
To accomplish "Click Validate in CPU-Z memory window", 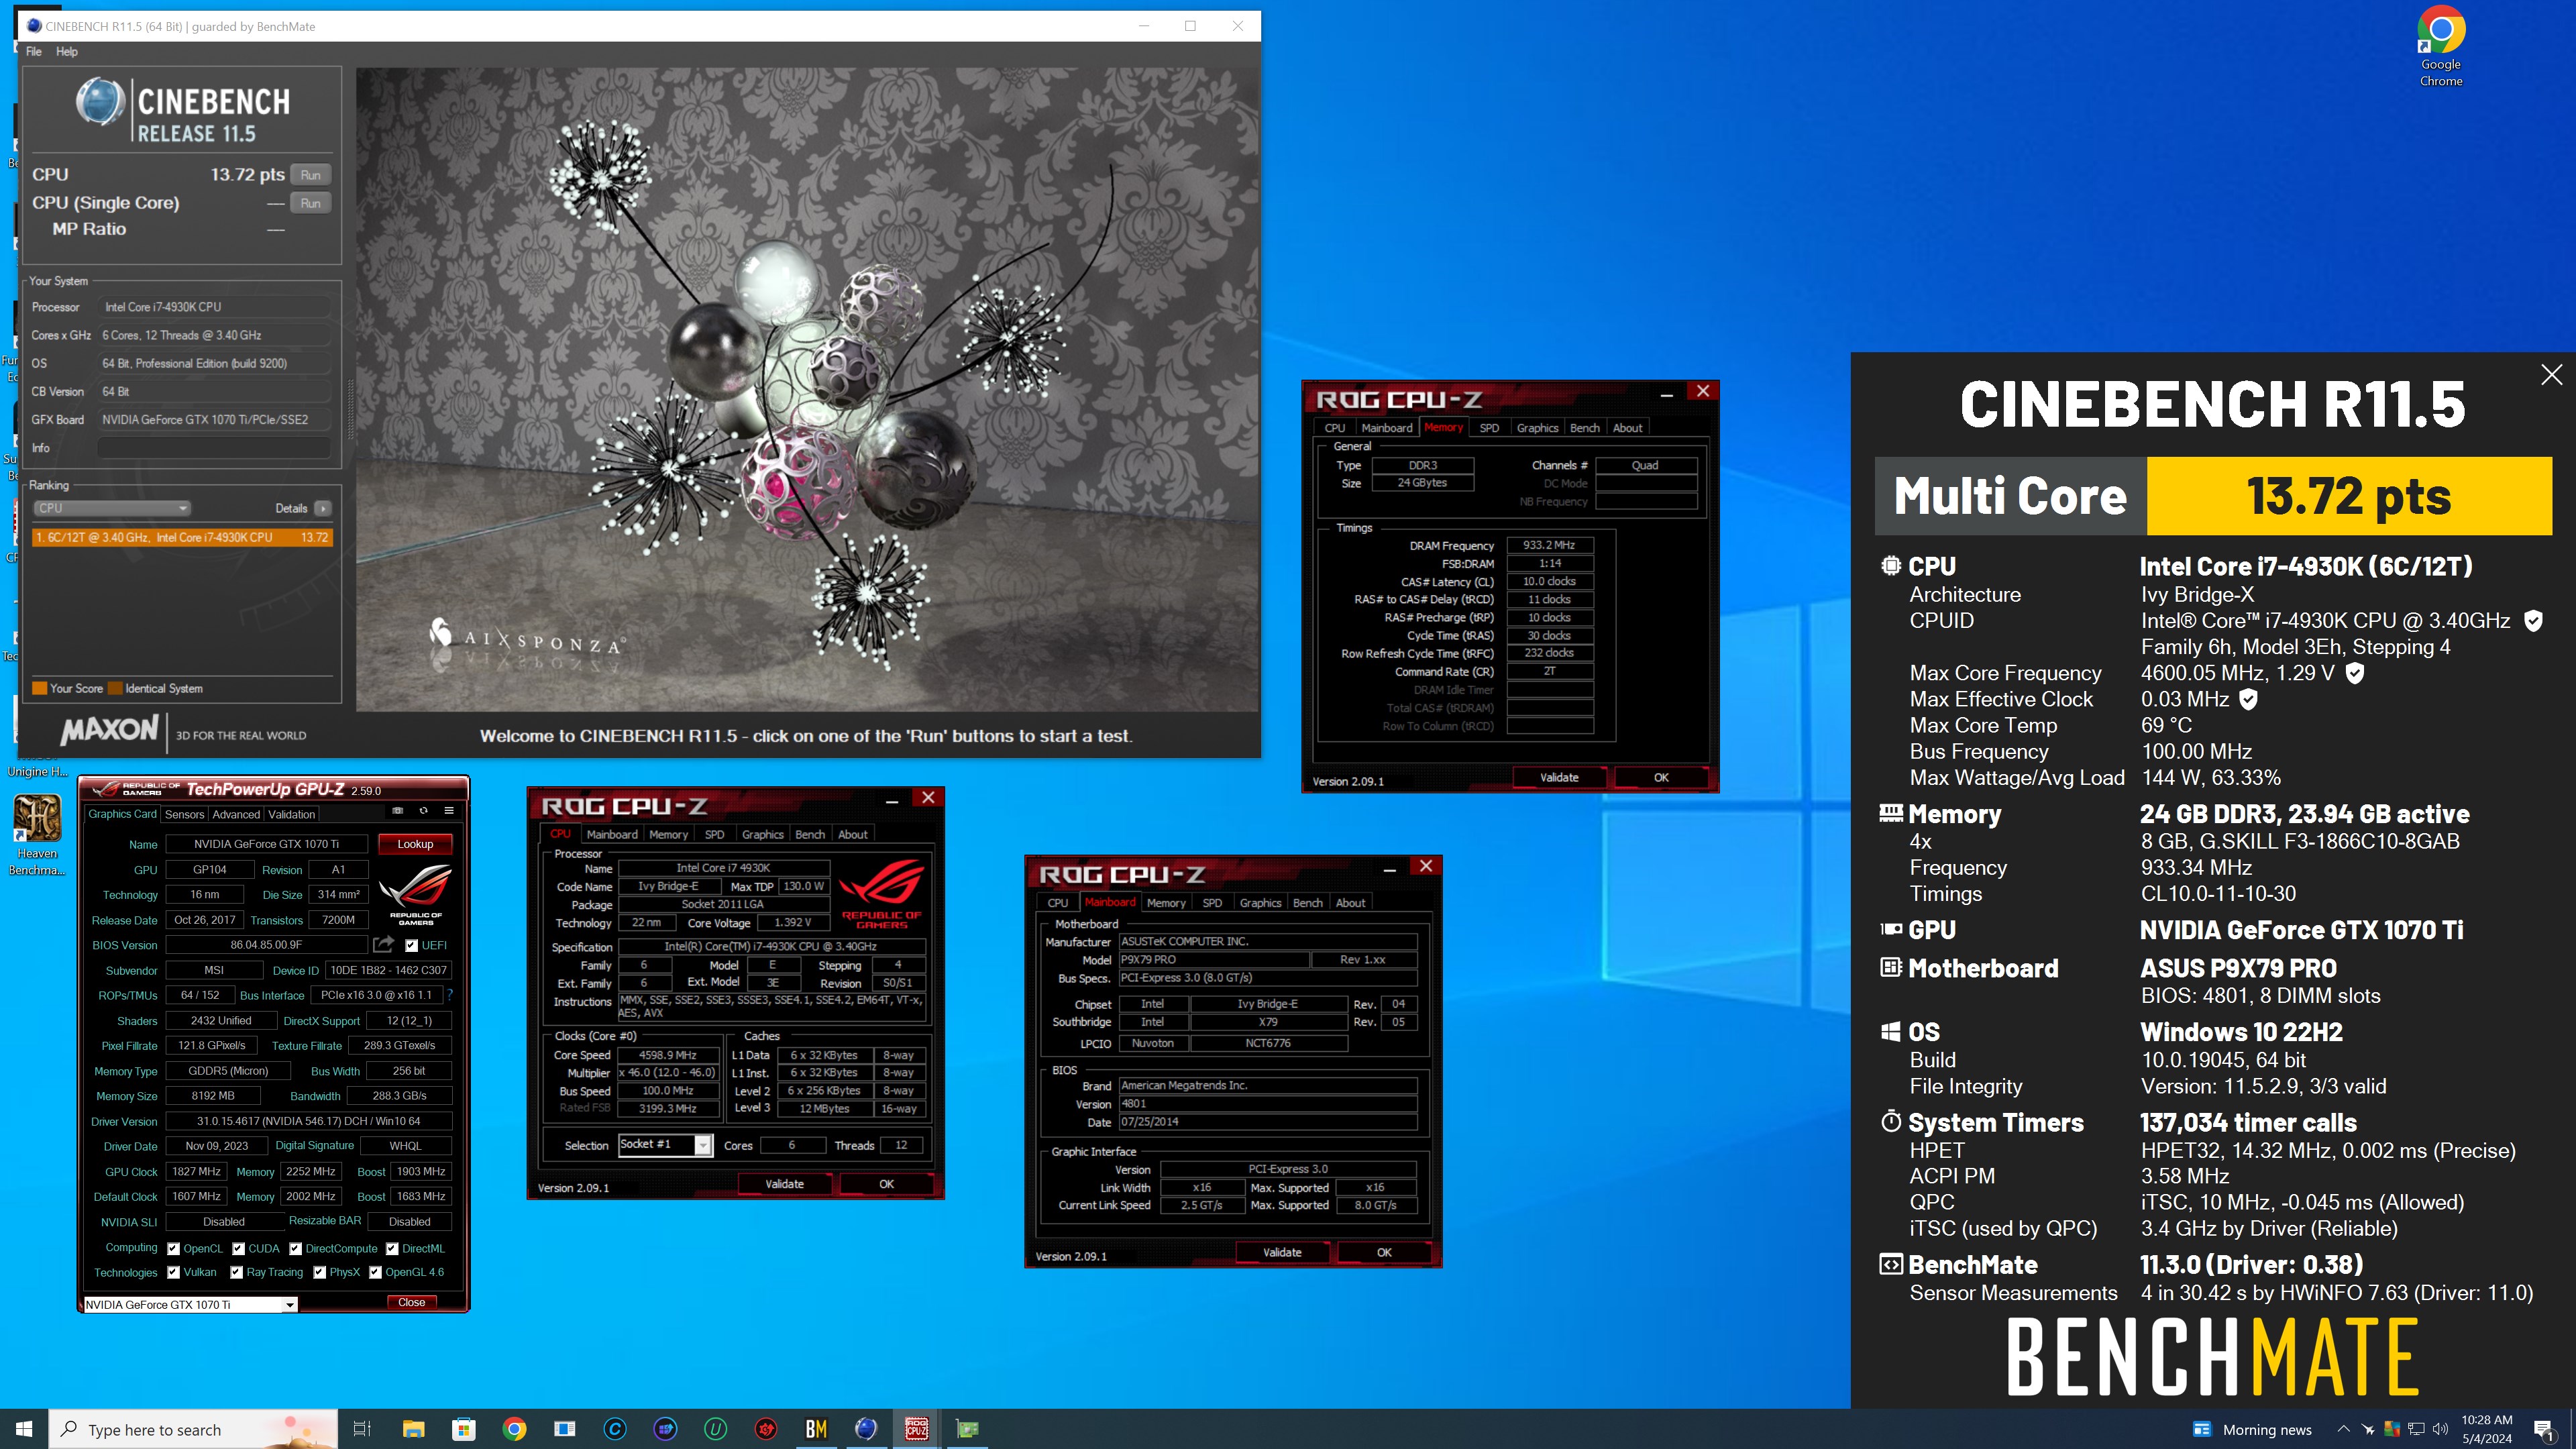I will tap(1559, 777).
